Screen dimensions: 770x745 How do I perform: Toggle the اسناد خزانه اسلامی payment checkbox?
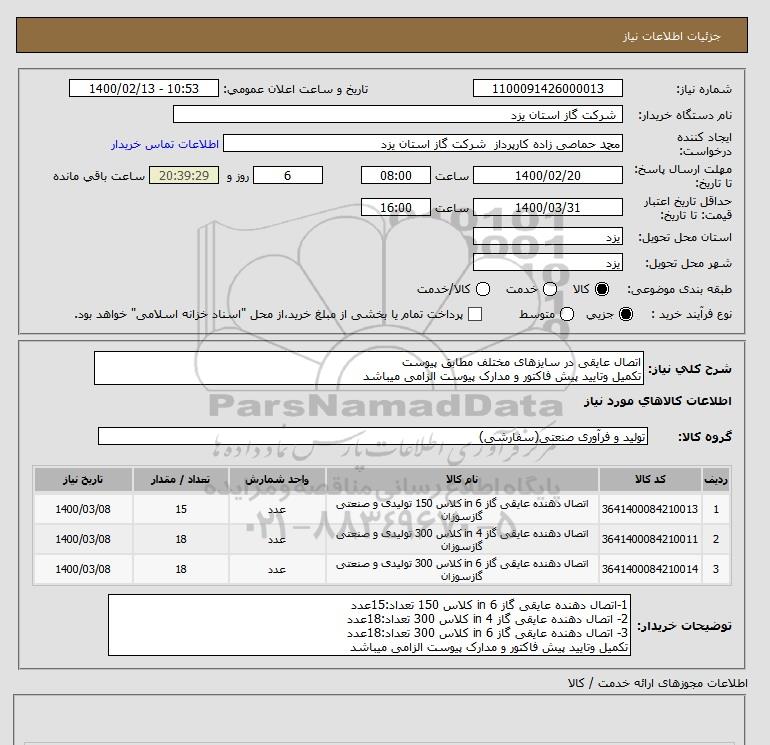(475, 314)
